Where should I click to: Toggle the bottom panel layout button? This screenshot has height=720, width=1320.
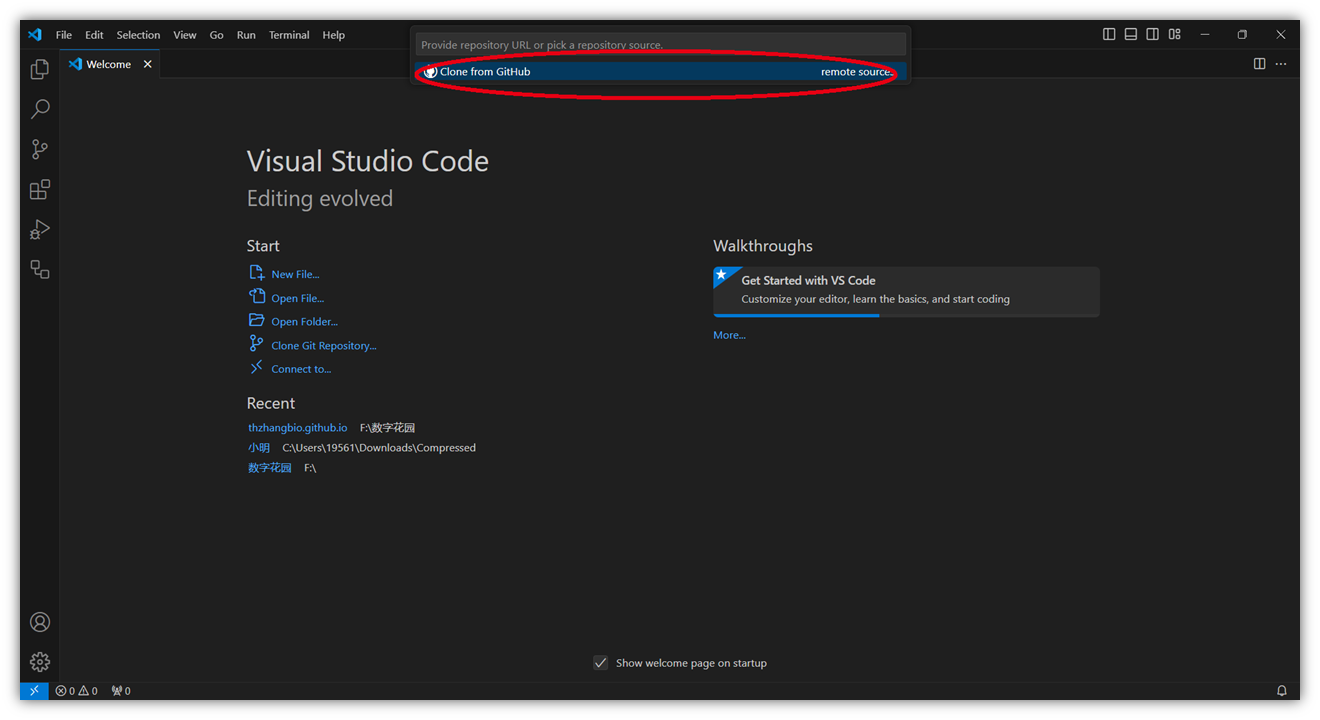click(1131, 34)
